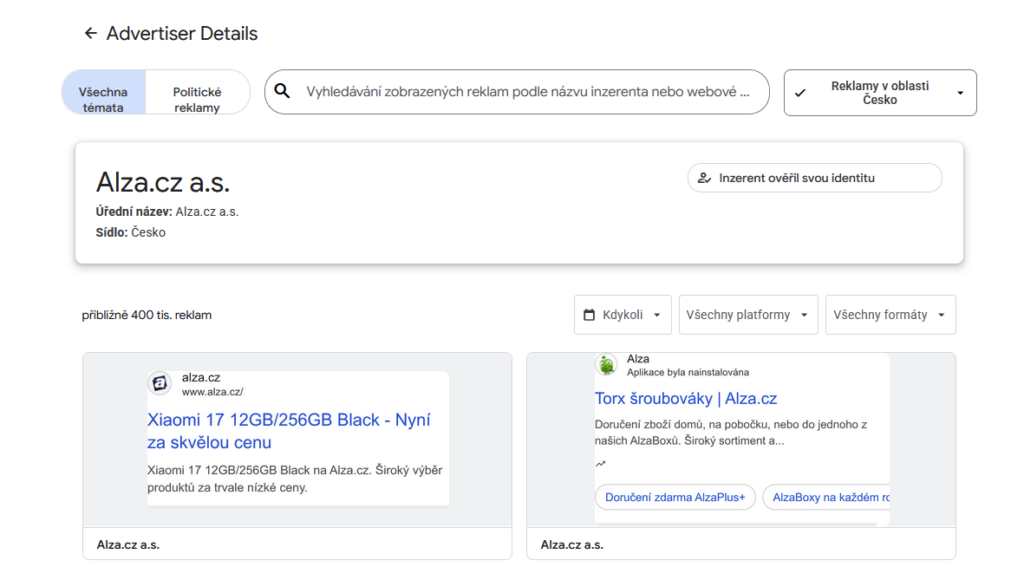
Task: Click the green Alza app icon
Action: pyautogui.click(x=606, y=365)
